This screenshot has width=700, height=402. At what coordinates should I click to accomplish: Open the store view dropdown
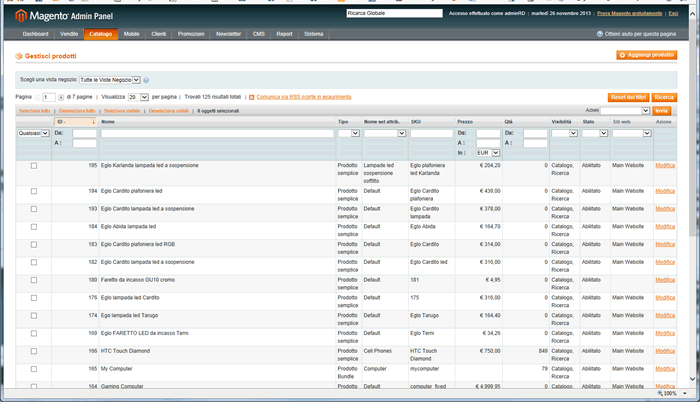coord(110,80)
